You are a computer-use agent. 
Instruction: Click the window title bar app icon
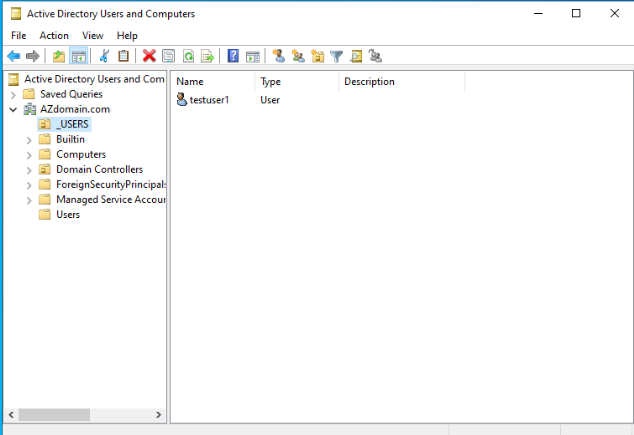click(x=16, y=14)
